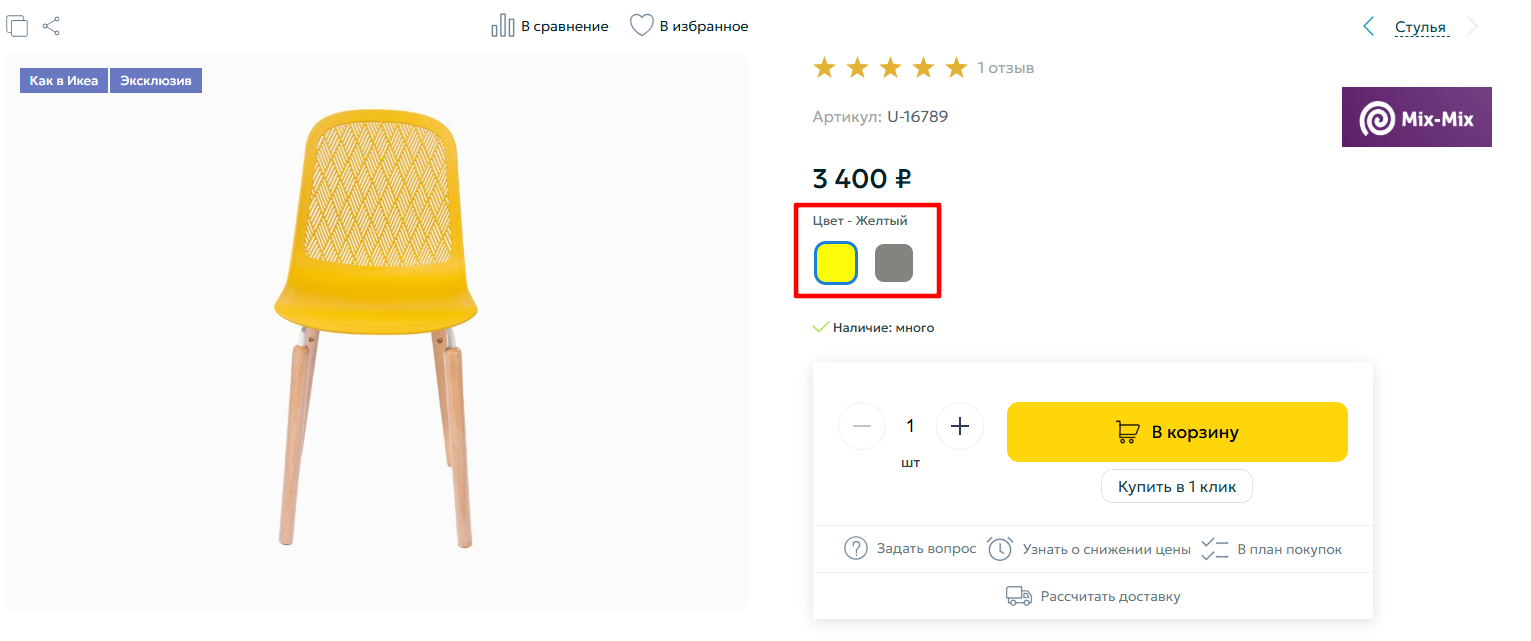This screenshot has width=1531, height=641.
Task: Decrease quantity with minus button
Action: [x=862, y=427]
